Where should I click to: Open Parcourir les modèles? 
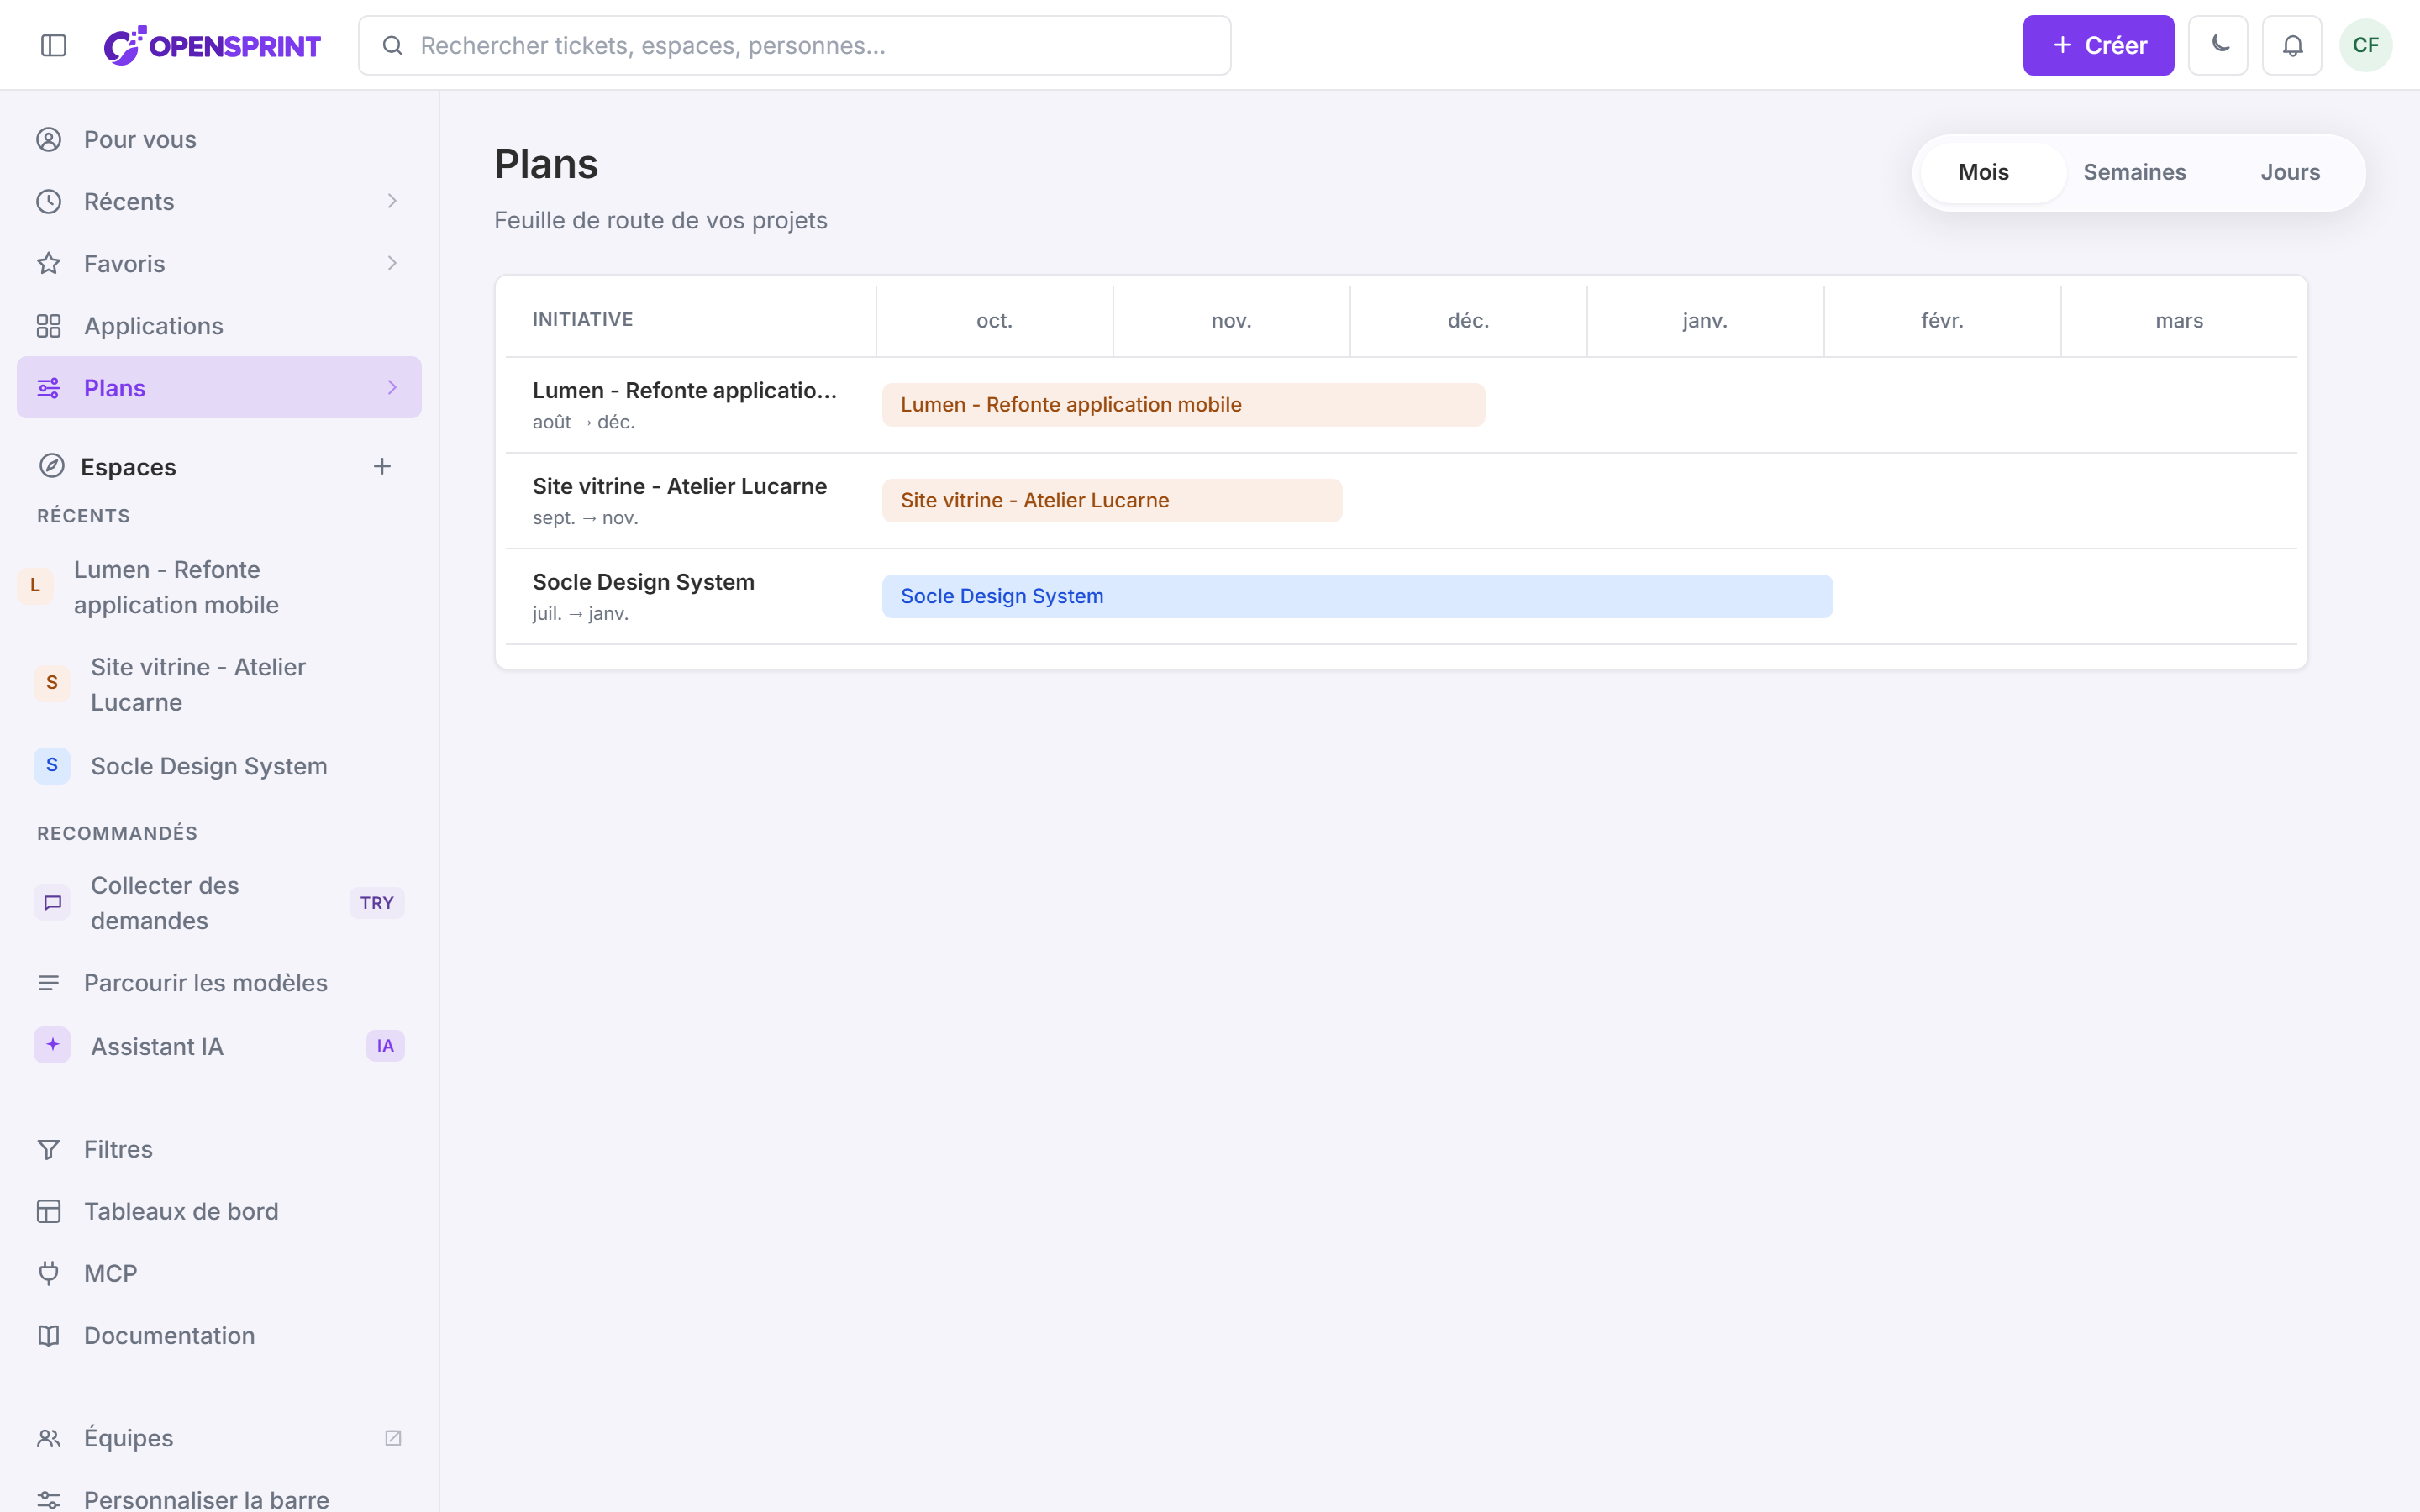219,983
